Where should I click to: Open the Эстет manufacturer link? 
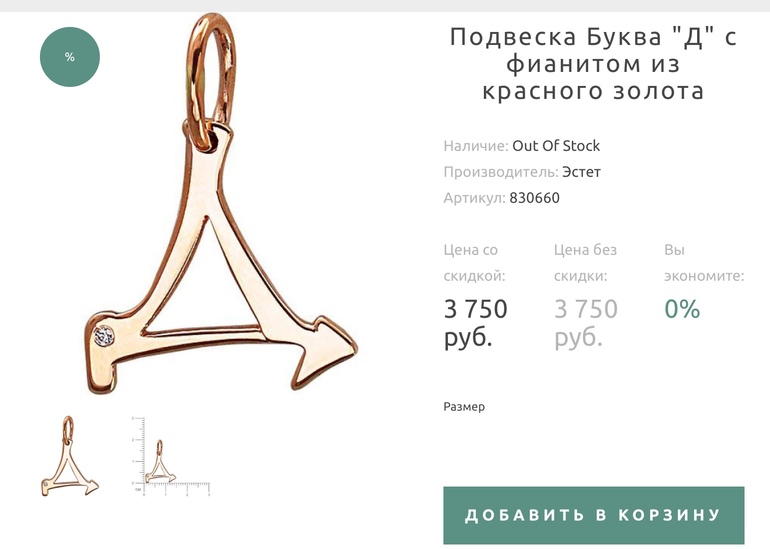[581, 172]
